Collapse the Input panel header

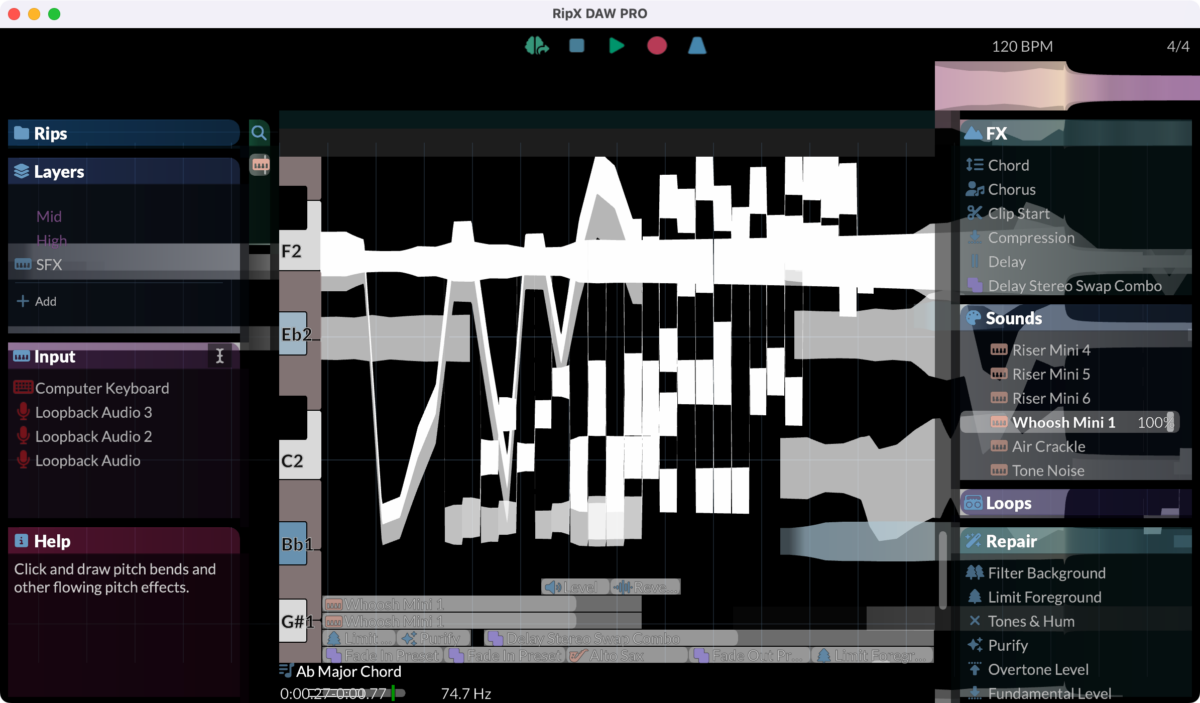coord(124,357)
